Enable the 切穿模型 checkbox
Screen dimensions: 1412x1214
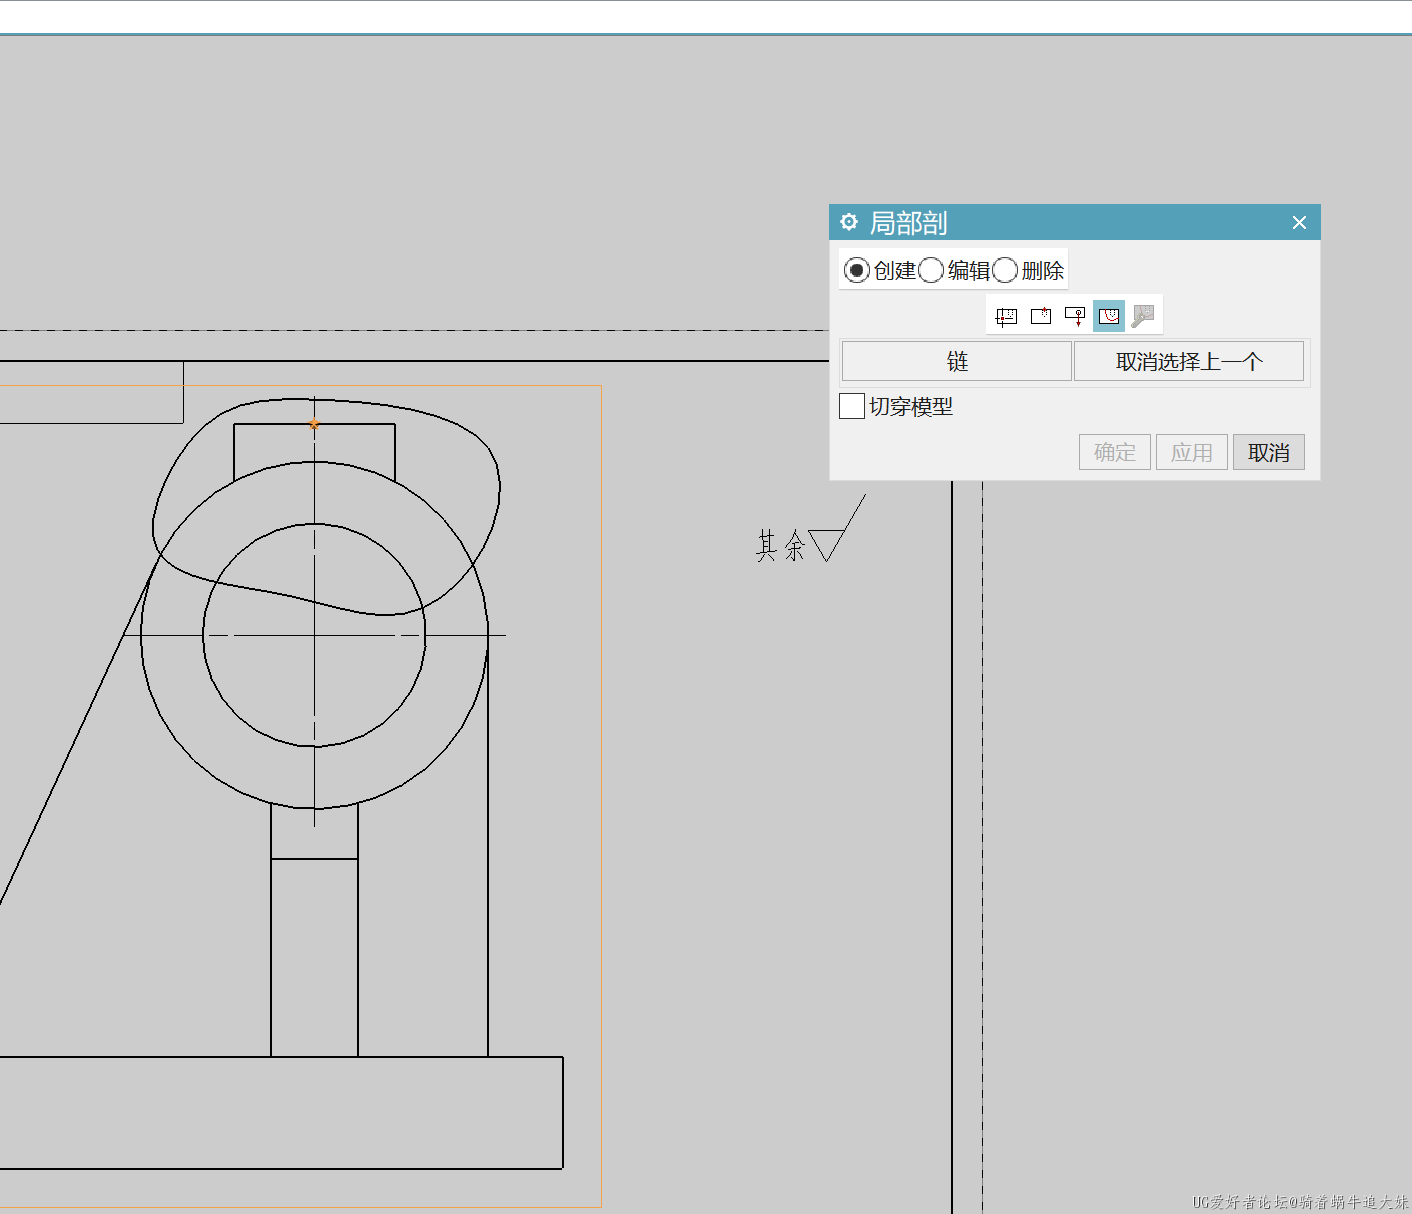coord(852,406)
